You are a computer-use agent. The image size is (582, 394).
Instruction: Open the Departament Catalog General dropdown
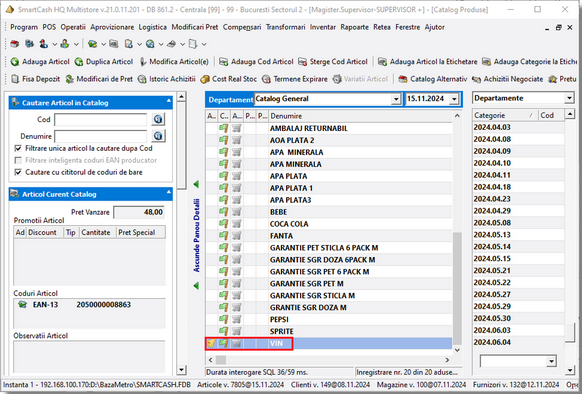pyautogui.click(x=396, y=99)
